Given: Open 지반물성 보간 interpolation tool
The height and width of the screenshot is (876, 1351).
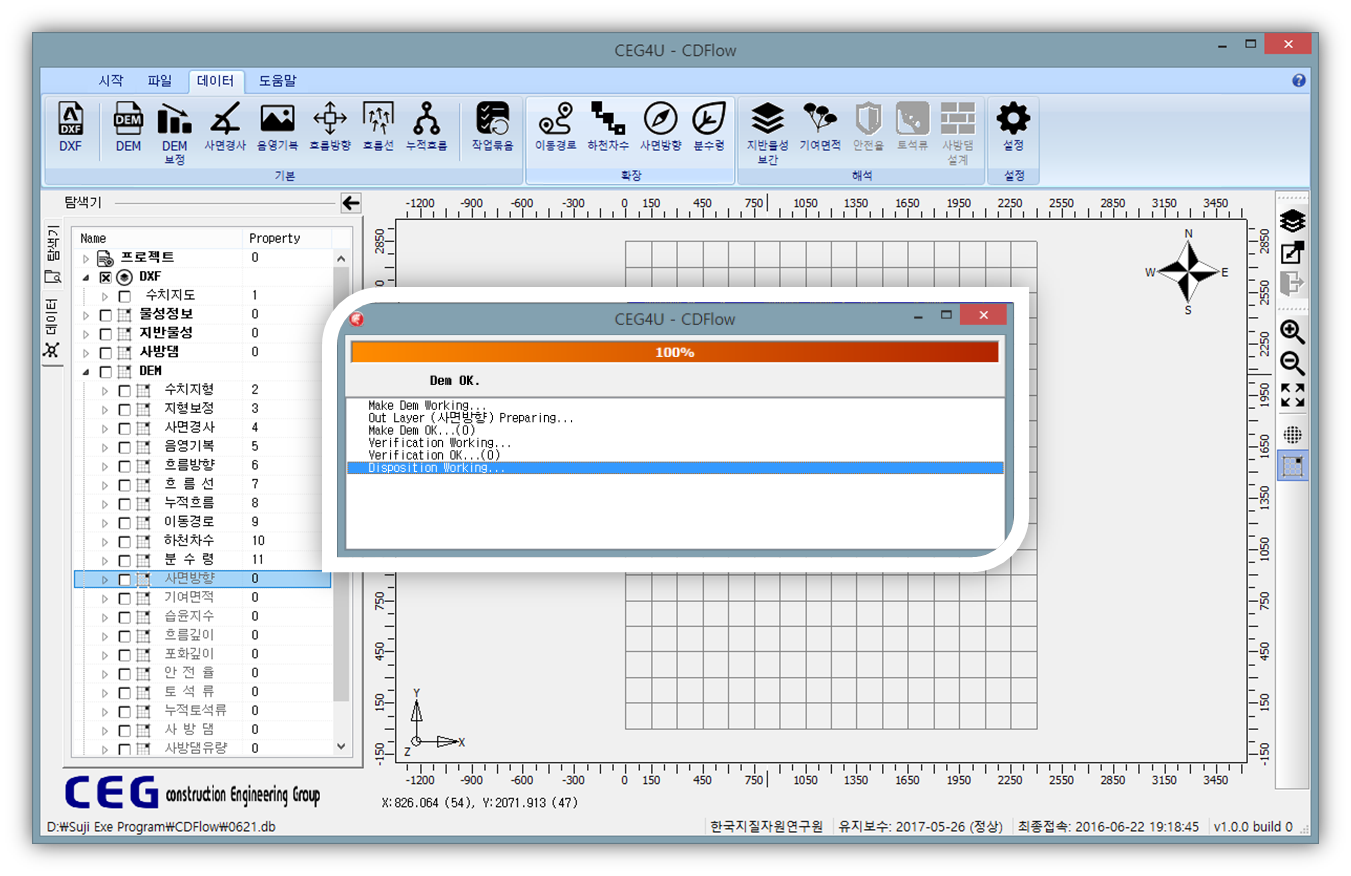Looking at the screenshot, I should coord(767,132).
